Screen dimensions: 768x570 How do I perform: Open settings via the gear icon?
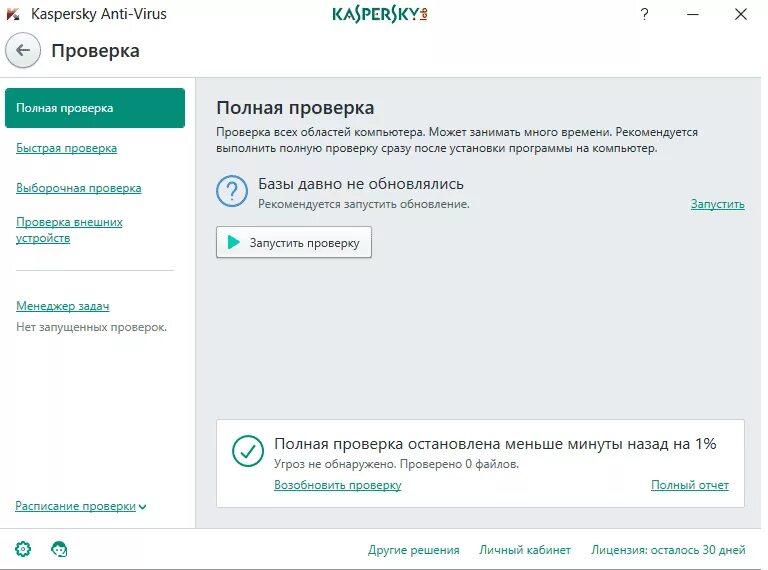click(23, 549)
